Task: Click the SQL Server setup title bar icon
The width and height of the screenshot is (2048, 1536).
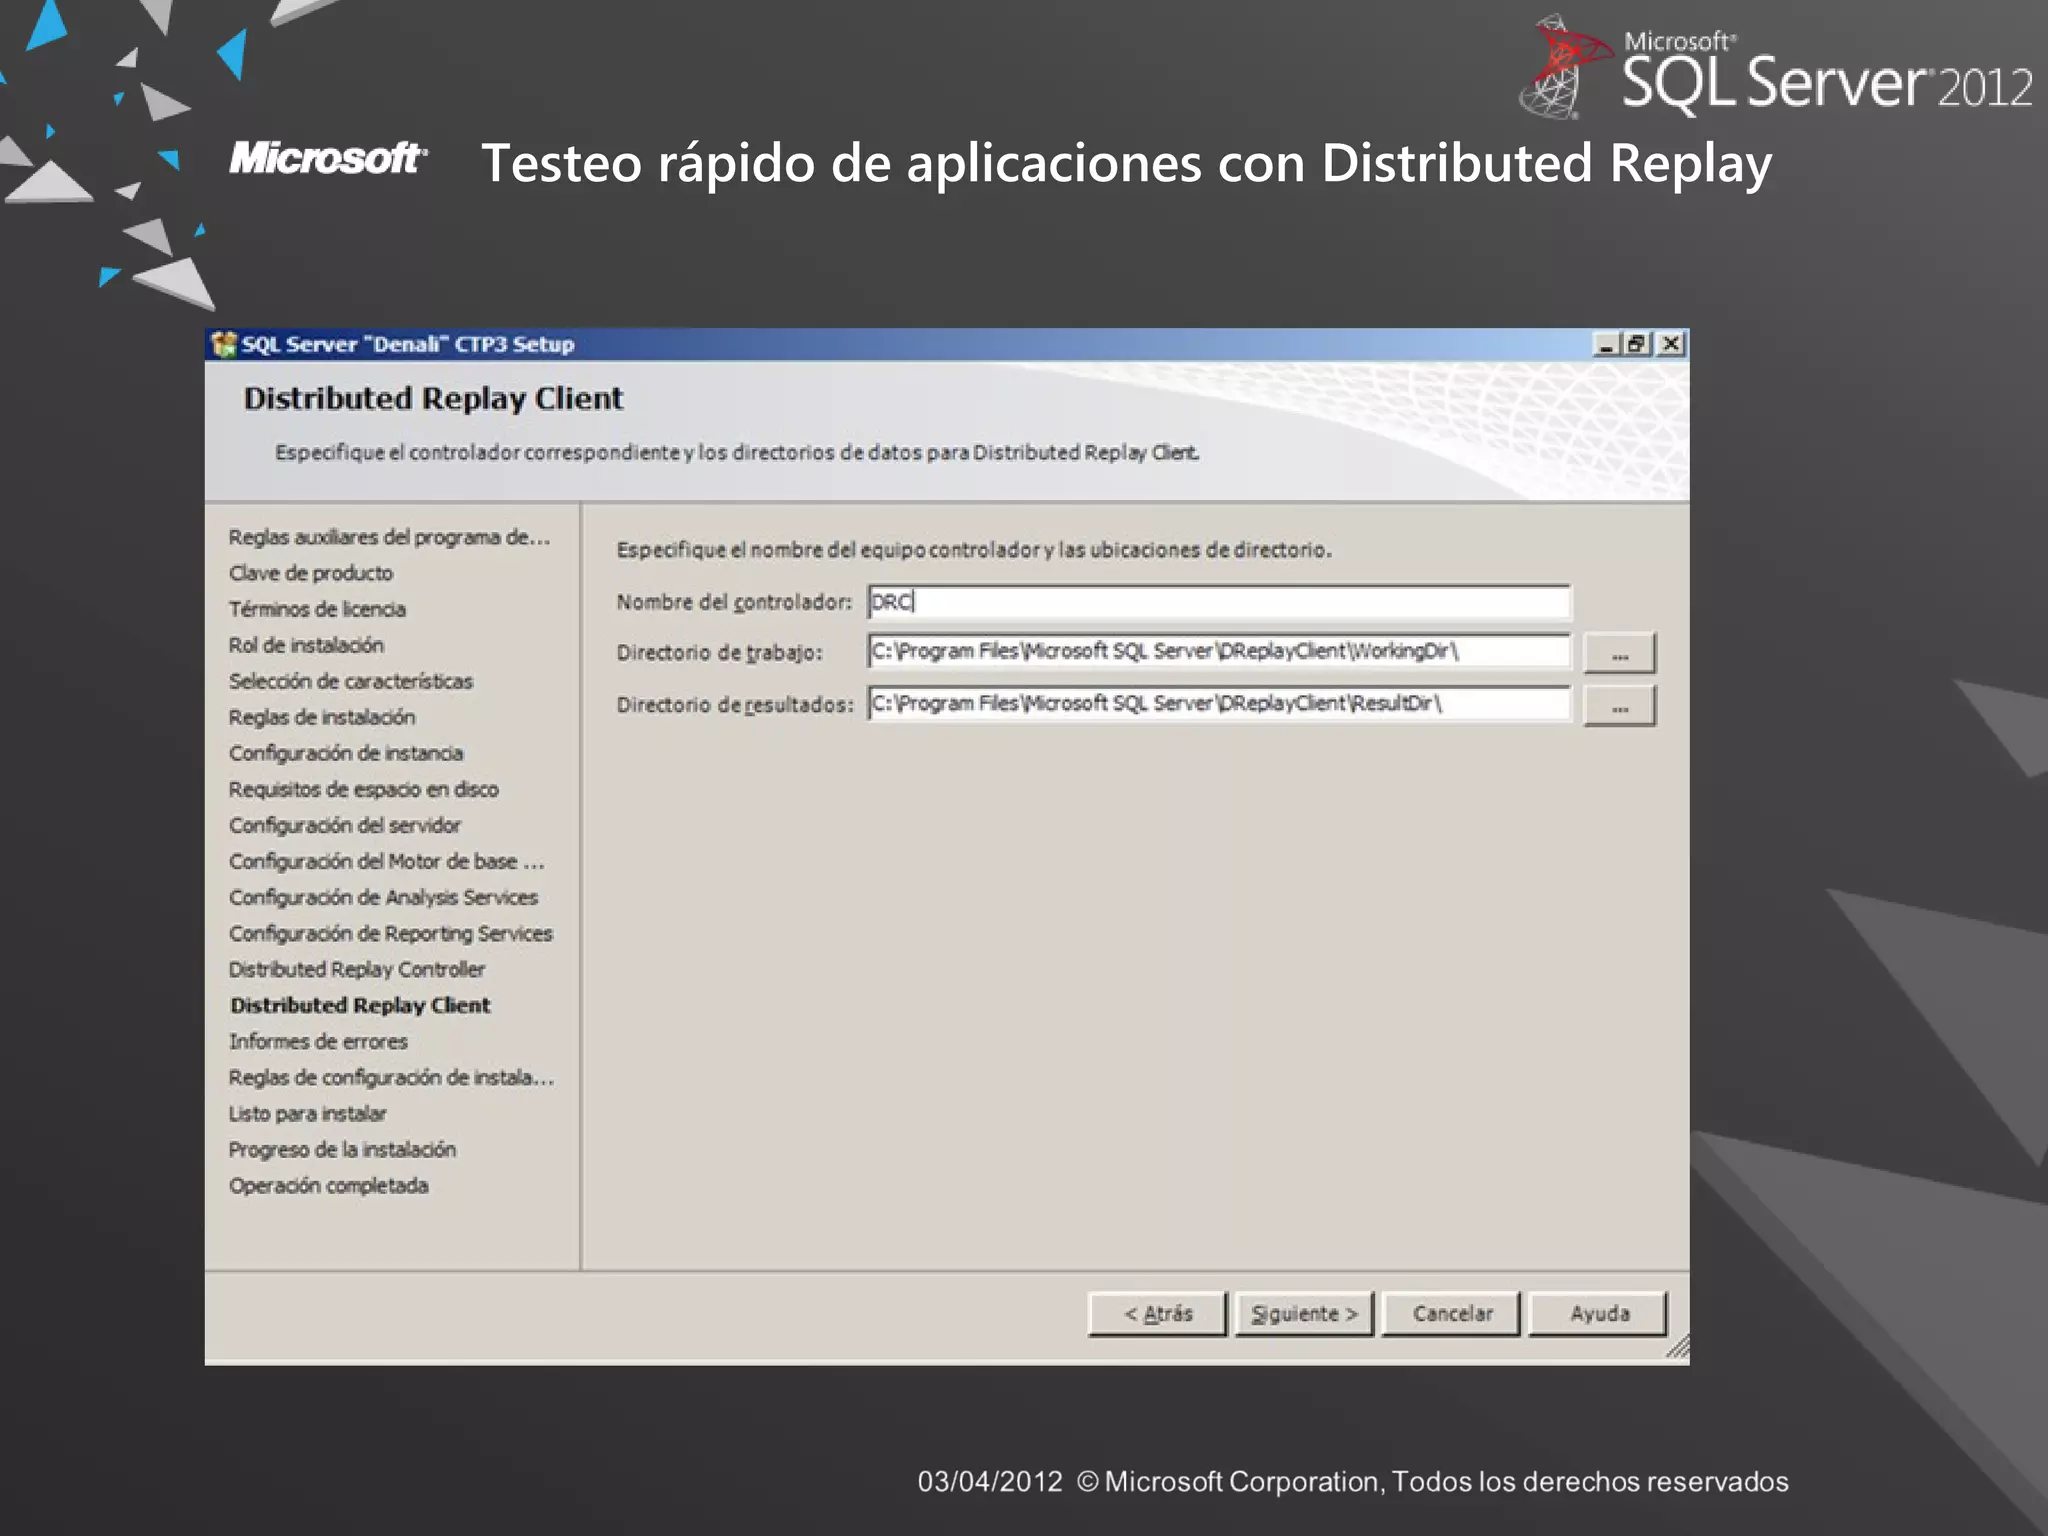Action: [224, 344]
